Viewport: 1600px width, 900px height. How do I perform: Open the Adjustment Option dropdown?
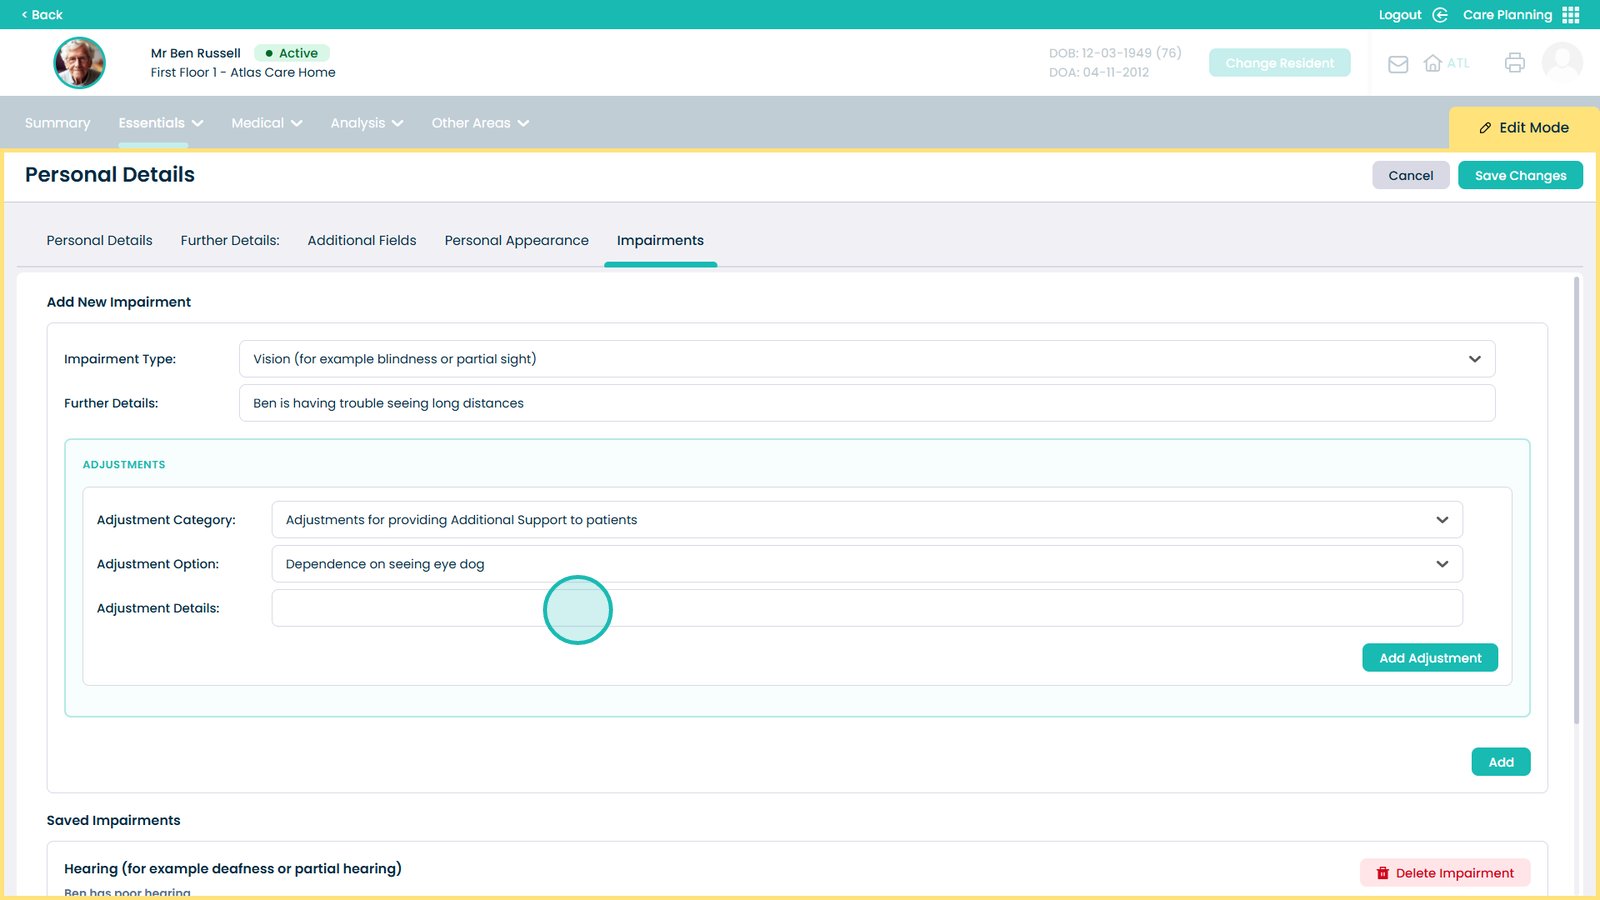(1442, 563)
